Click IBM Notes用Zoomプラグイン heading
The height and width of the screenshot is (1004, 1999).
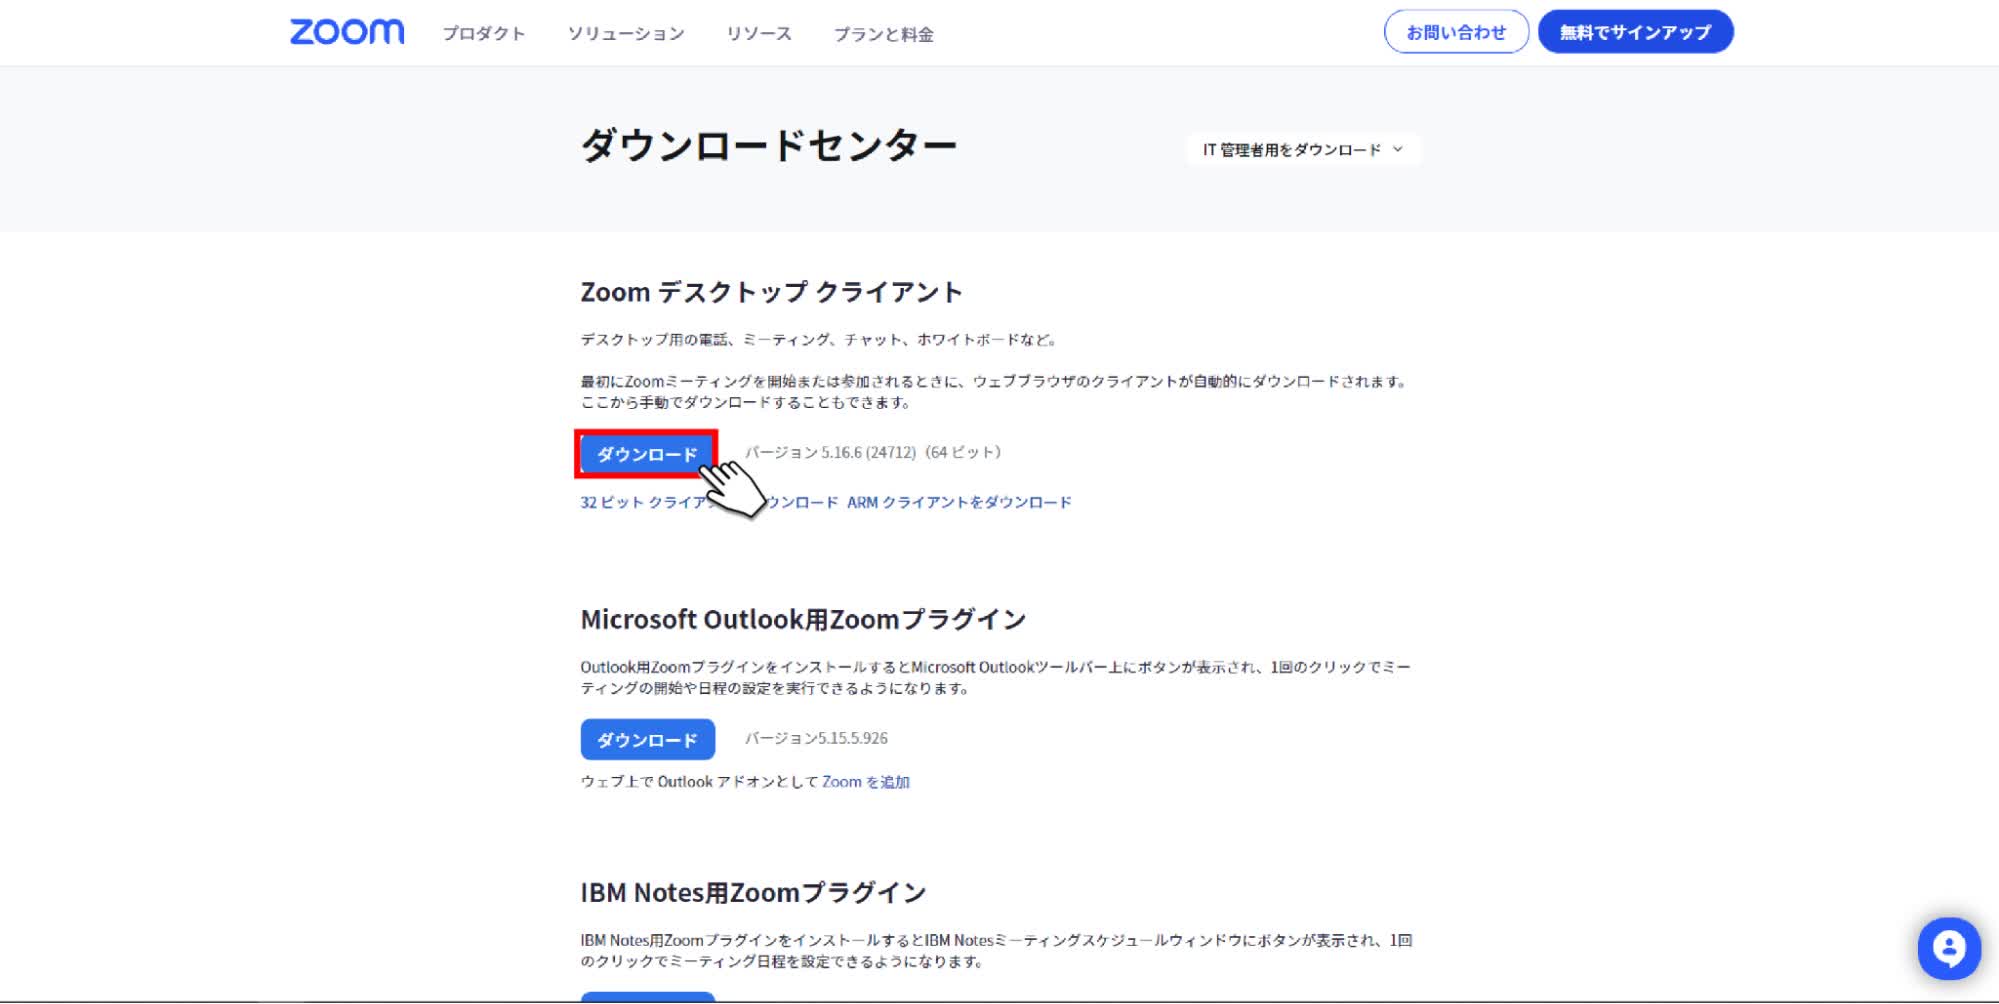click(x=754, y=892)
